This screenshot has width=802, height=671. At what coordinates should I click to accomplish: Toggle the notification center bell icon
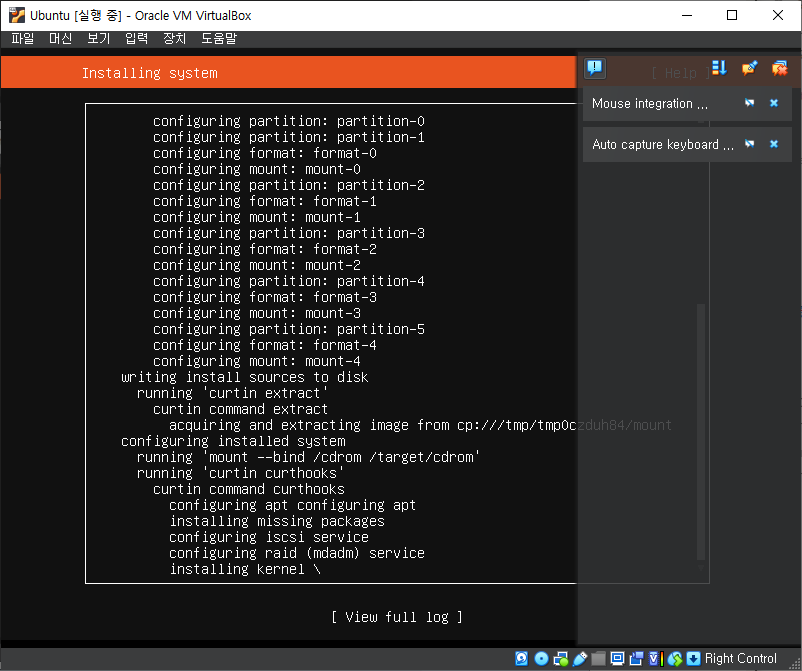pos(595,68)
